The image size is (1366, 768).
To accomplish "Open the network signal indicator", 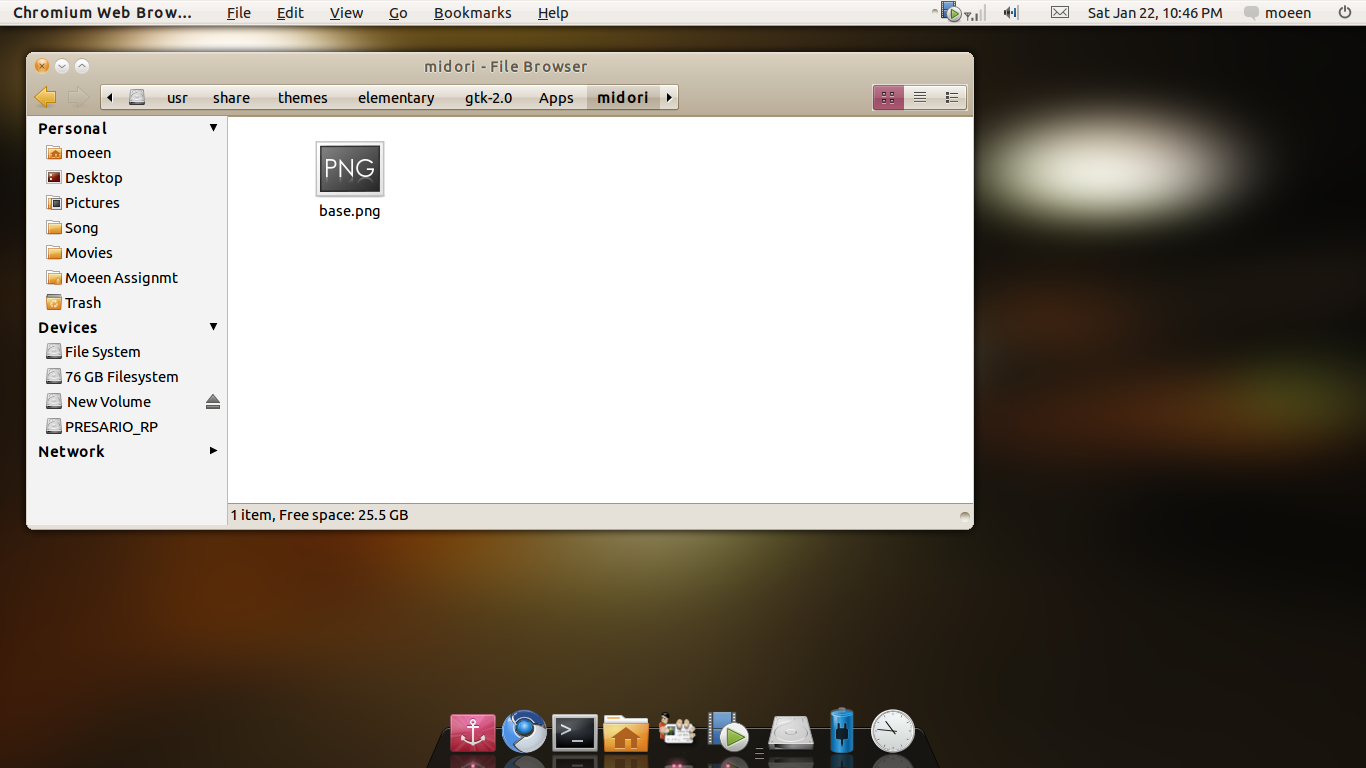I will pyautogui.click(x=975, y=13).
